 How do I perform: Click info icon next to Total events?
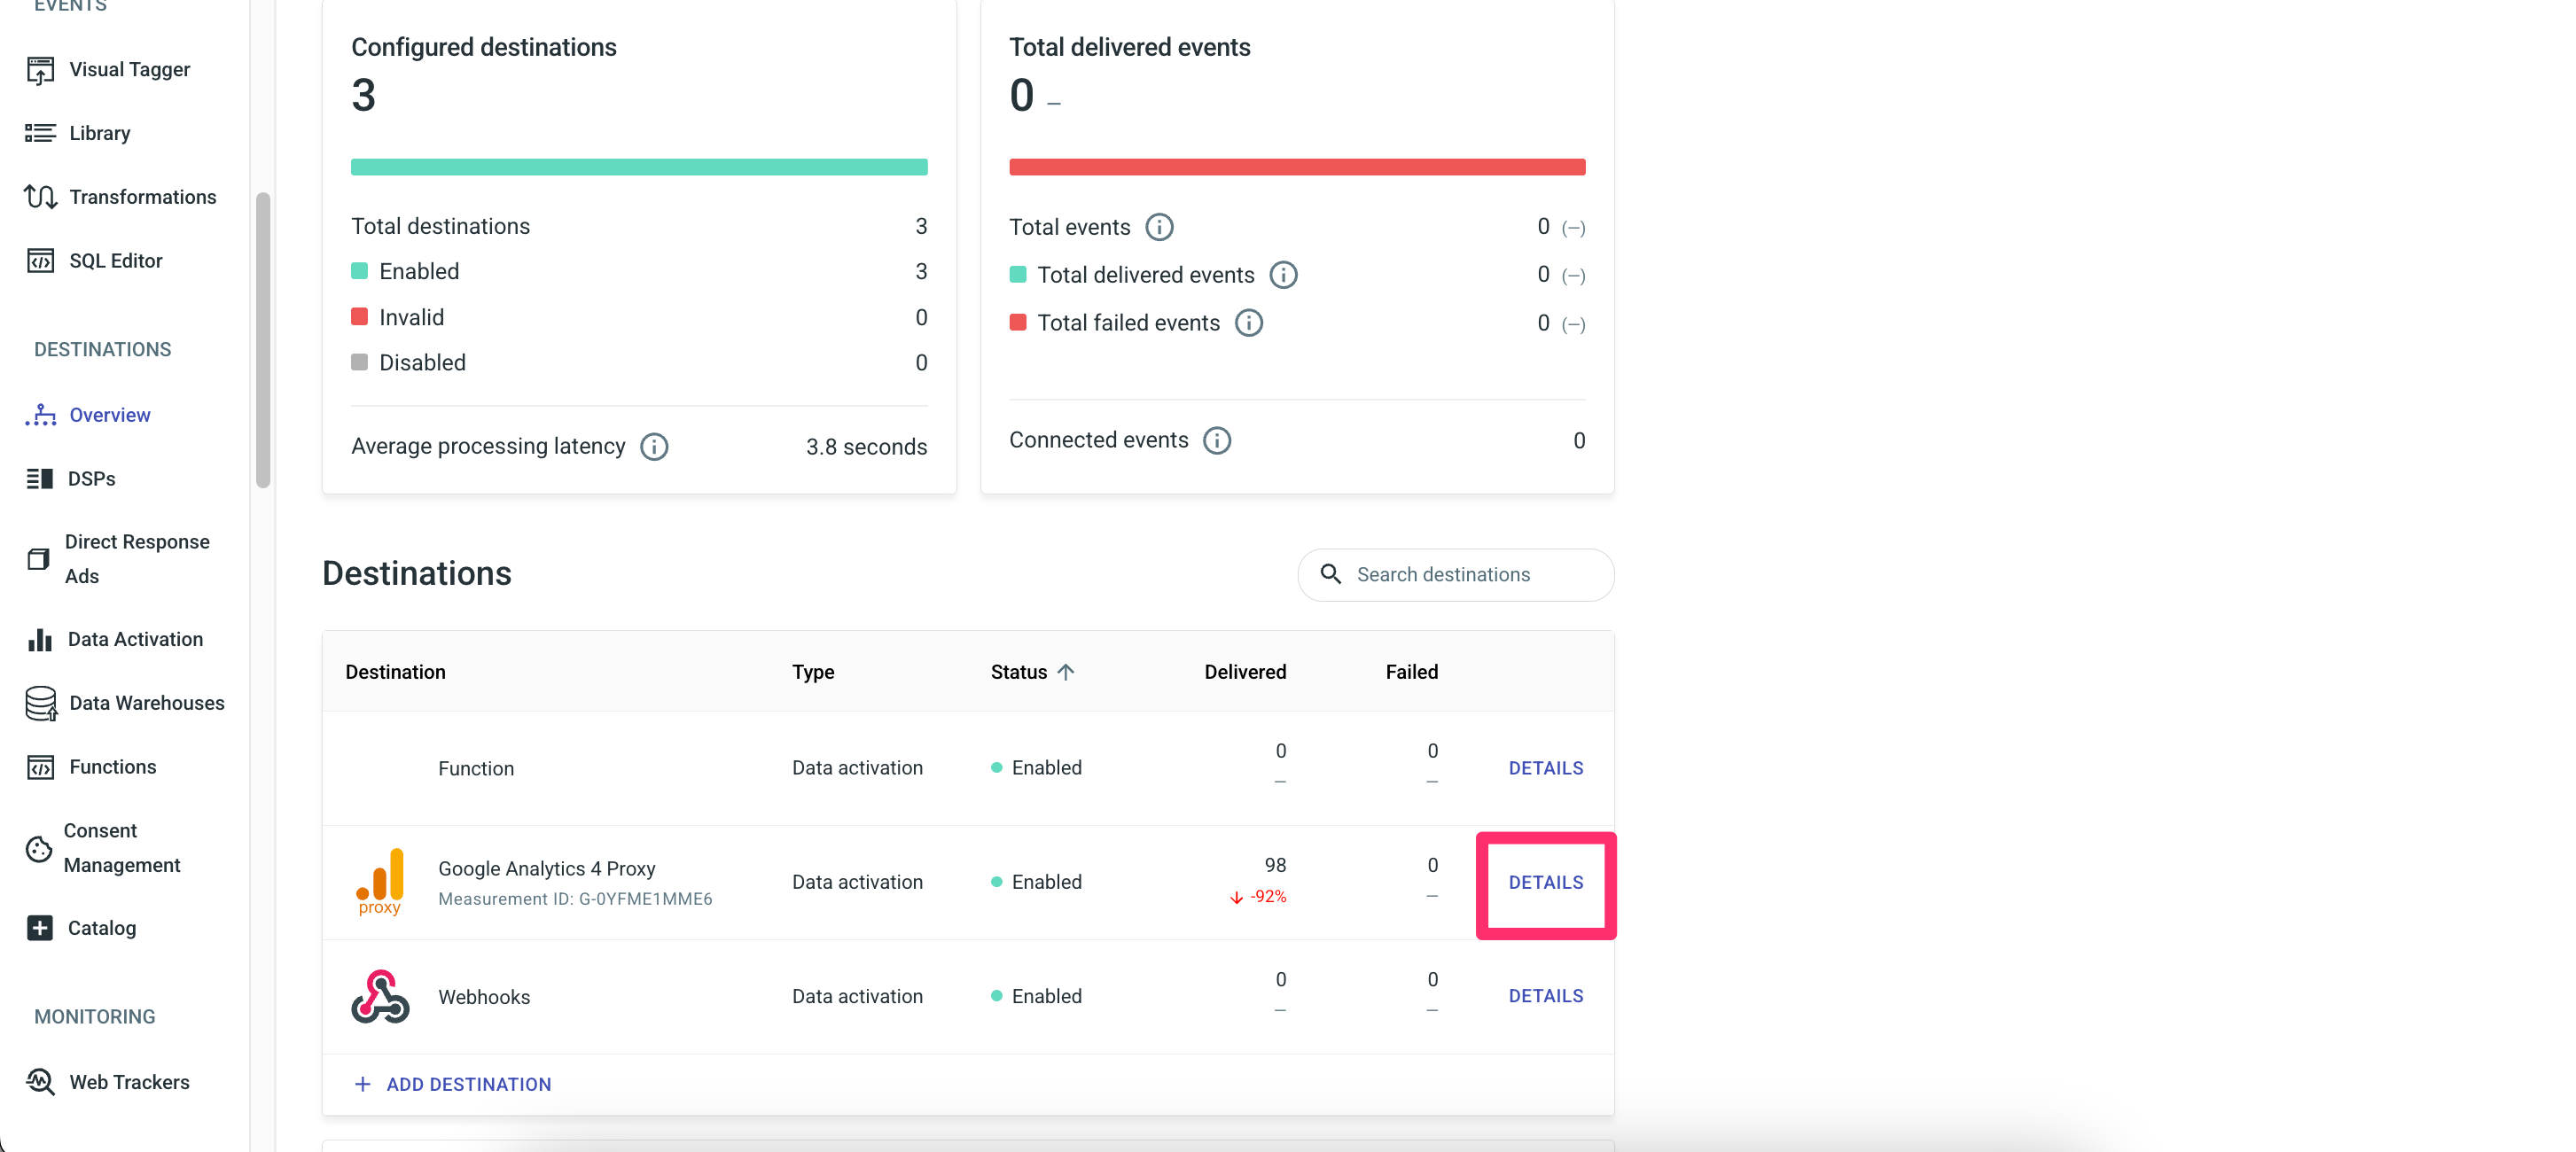pos(1159,227)
